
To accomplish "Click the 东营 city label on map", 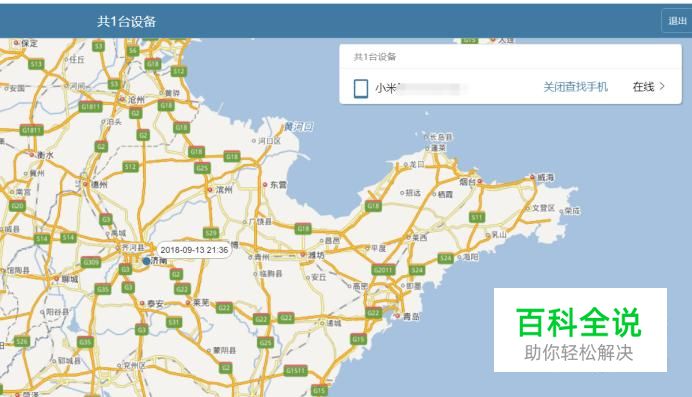I will [278, 185].
